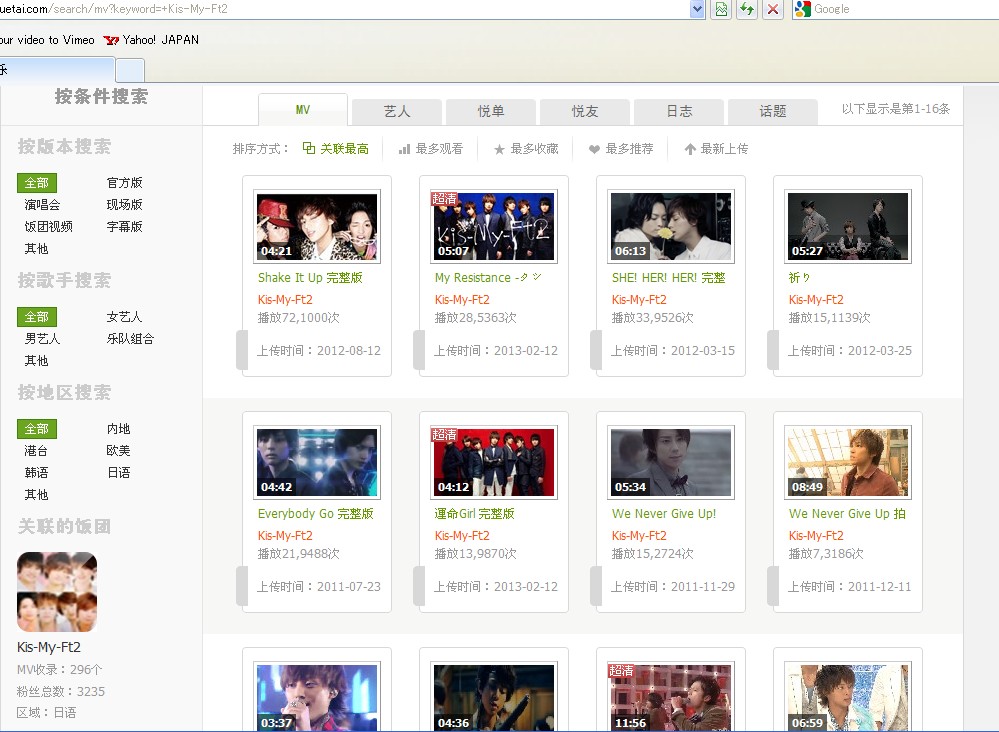Filter version by 演唱会
Screen dimensions: 999x732
(x=42, y=205)
